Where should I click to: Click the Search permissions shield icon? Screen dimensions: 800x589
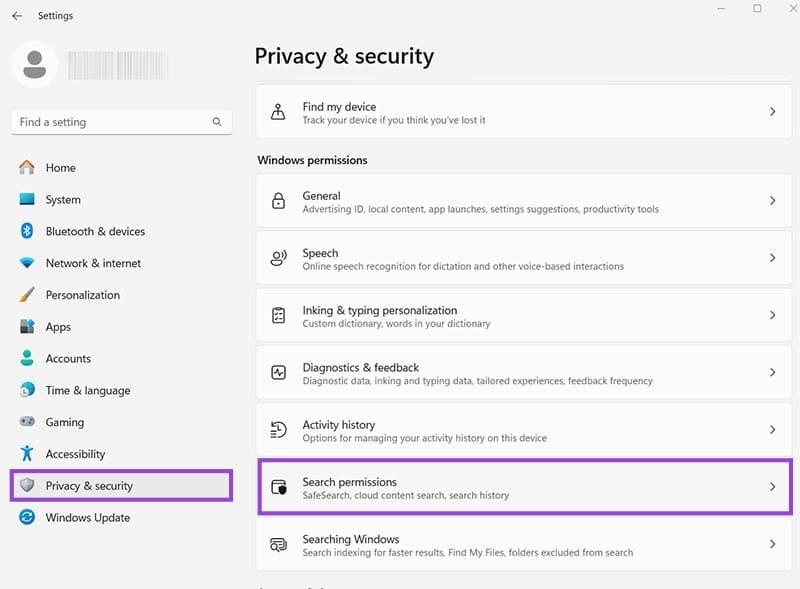coord(279,487)
